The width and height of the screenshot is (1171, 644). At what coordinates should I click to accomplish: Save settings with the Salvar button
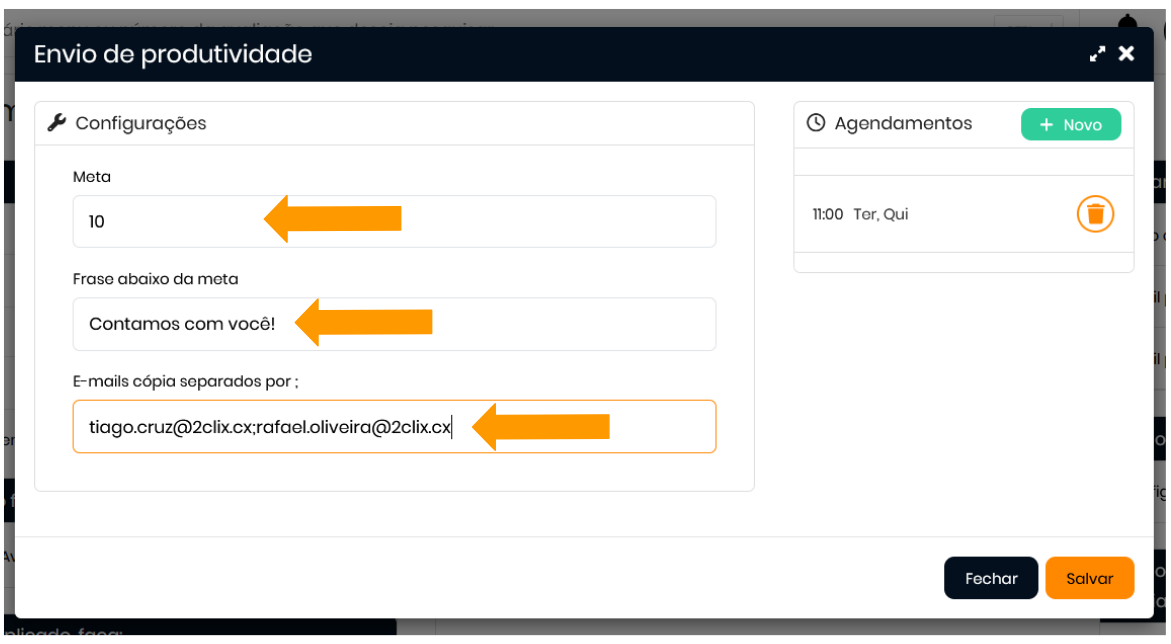click(1089, 578)
